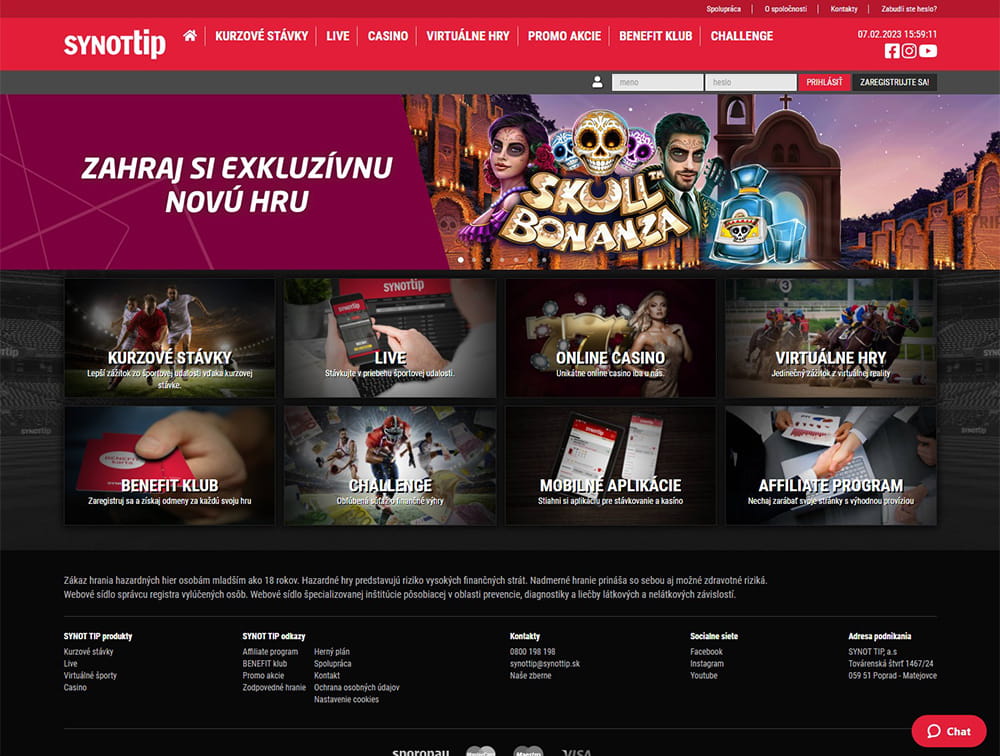The height and width of the screenshot is (756, 1000).
Task: Open the Skull Bonanza promo banner
Action: click(500, 182)
